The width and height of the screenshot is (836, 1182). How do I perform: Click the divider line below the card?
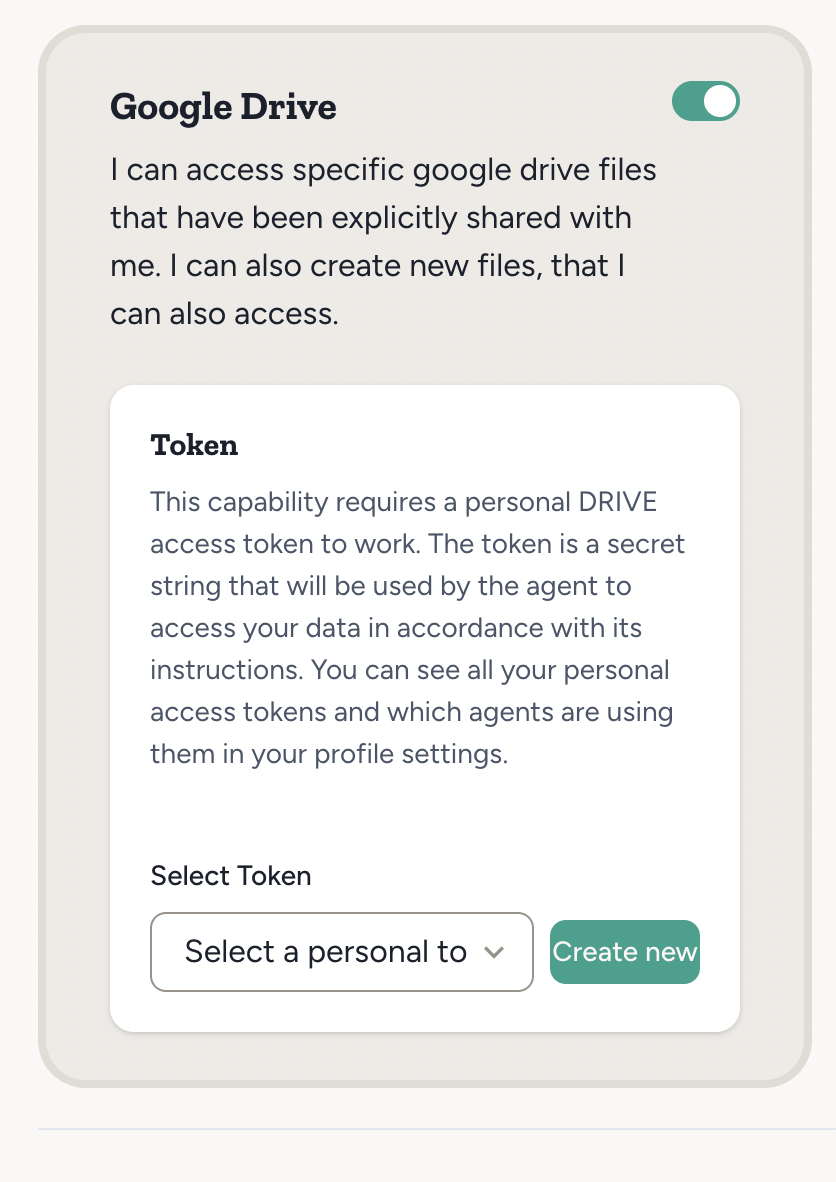coord(418,1131)
